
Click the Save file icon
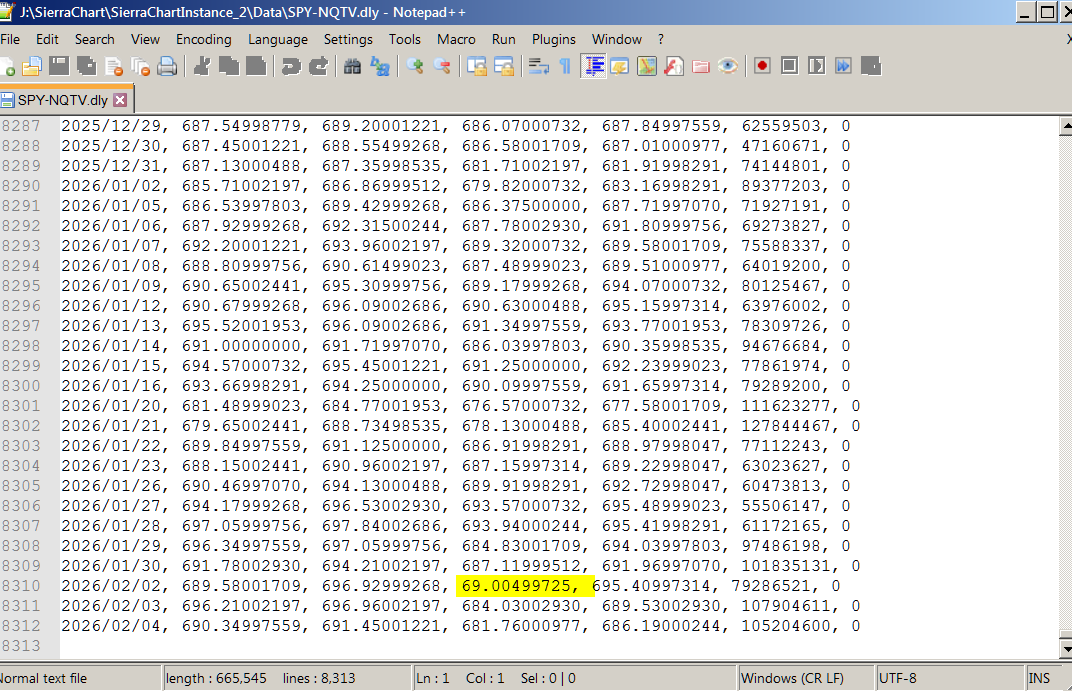pyautogui.click(x=59, y=66)
